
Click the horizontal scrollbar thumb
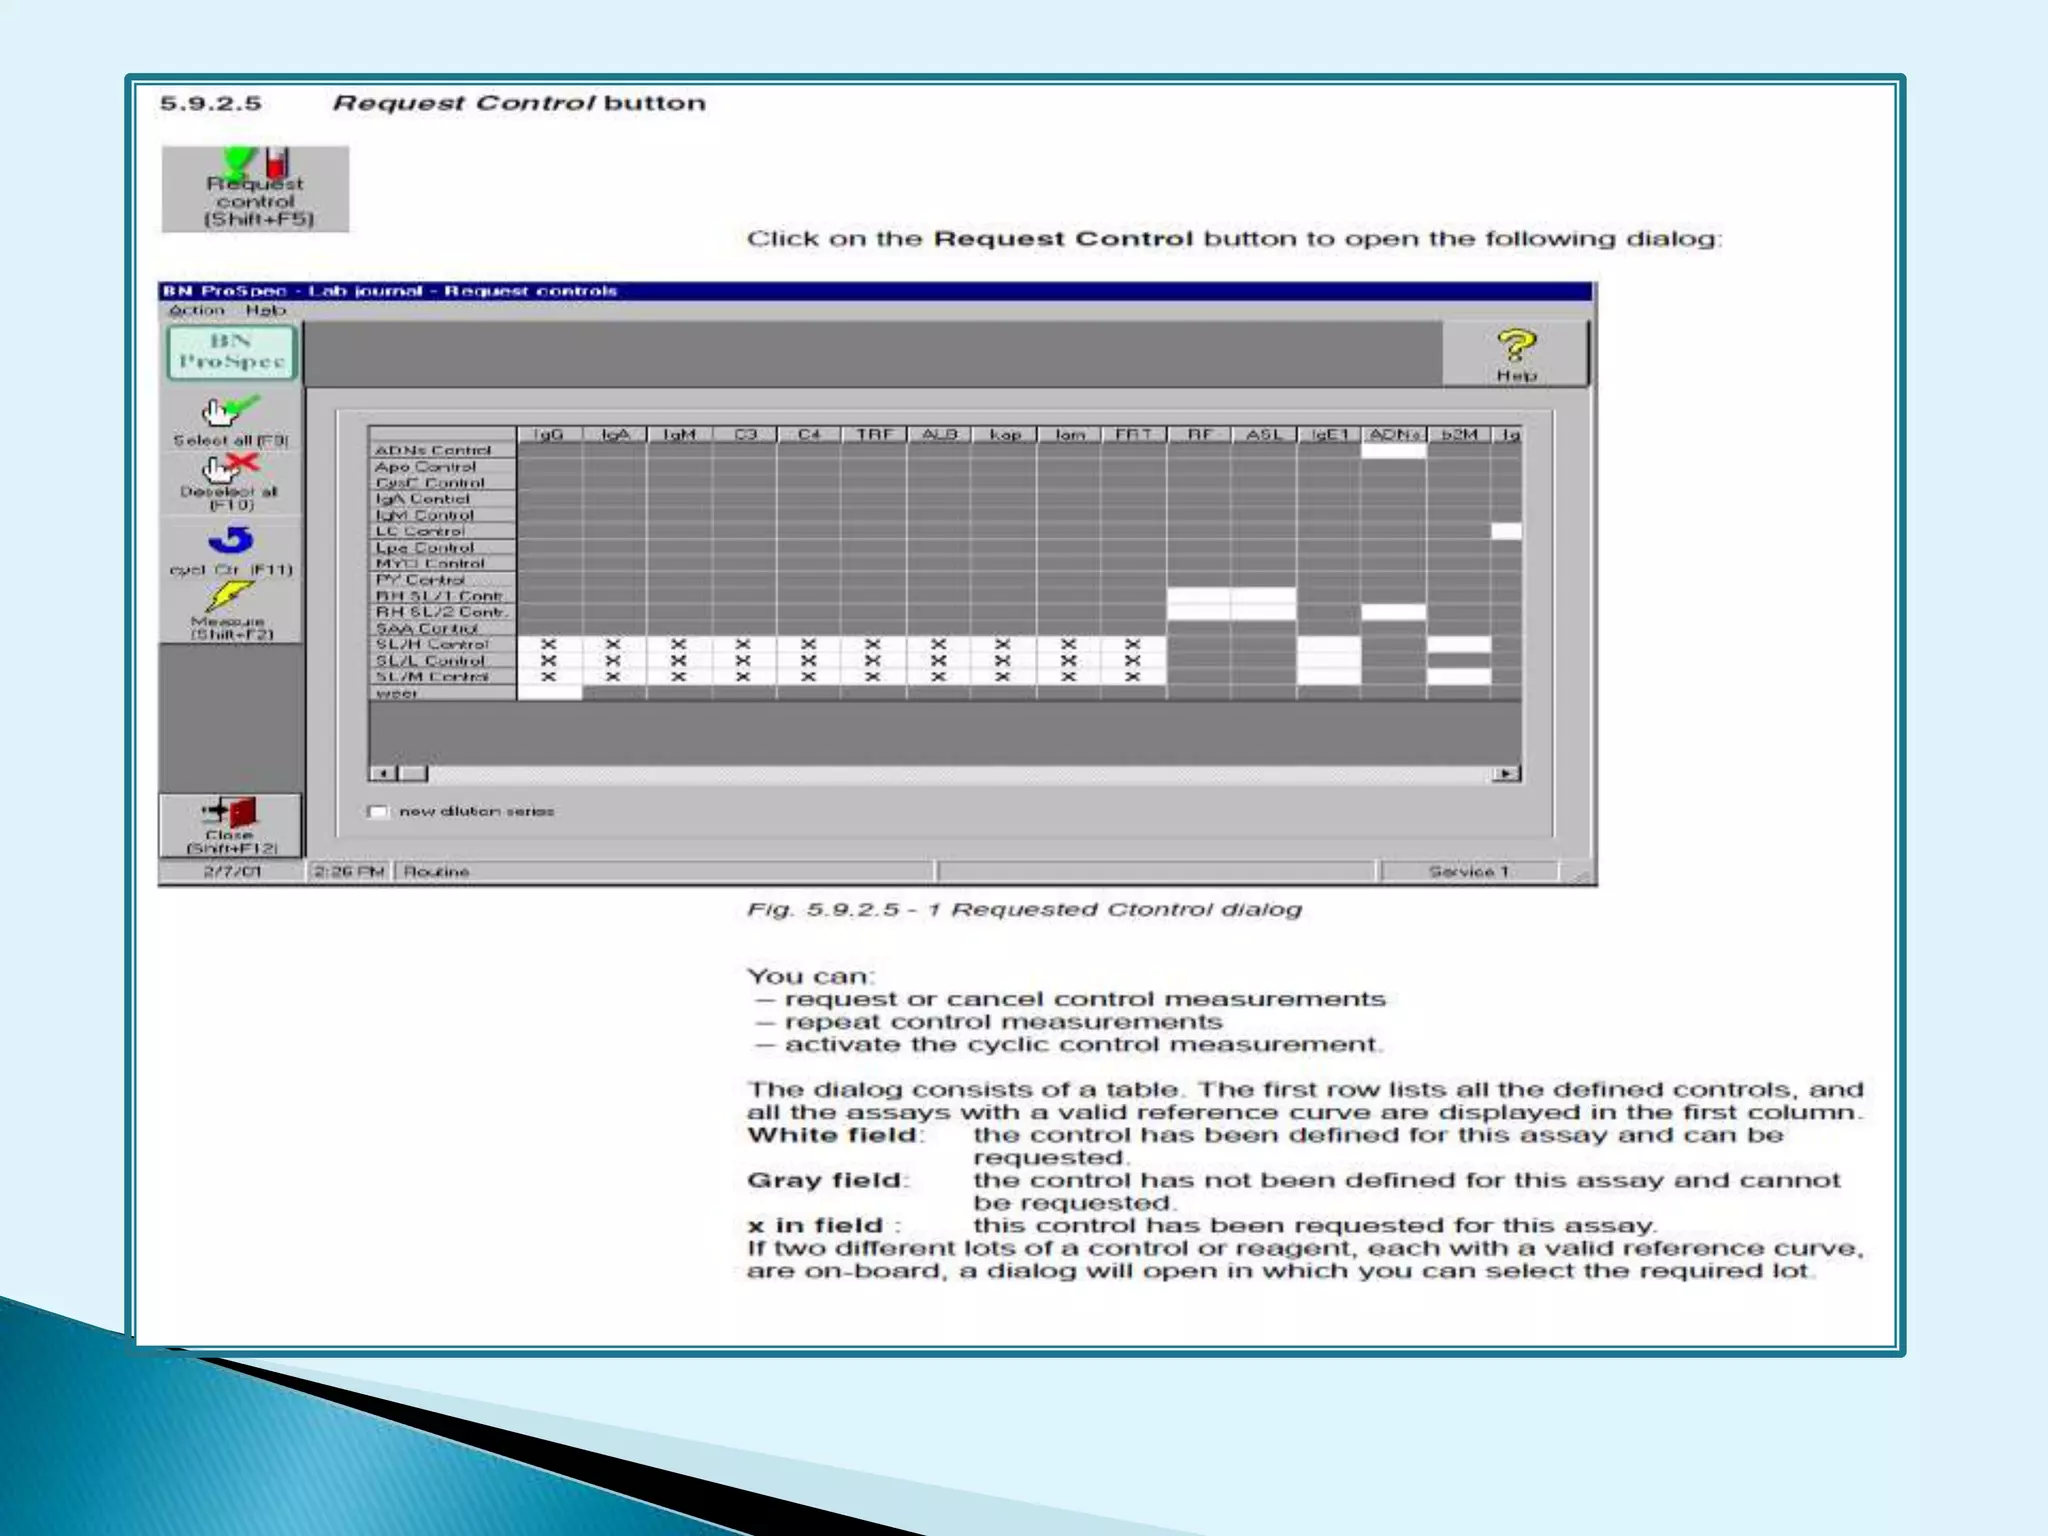click(414, 773)
